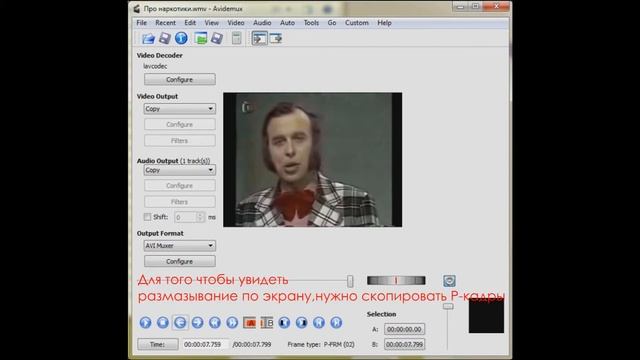Click the jog shuttle gradient wheel
The width and height of the screenshot is (640, 360).
pyautogui.click(x=396, y=280)
